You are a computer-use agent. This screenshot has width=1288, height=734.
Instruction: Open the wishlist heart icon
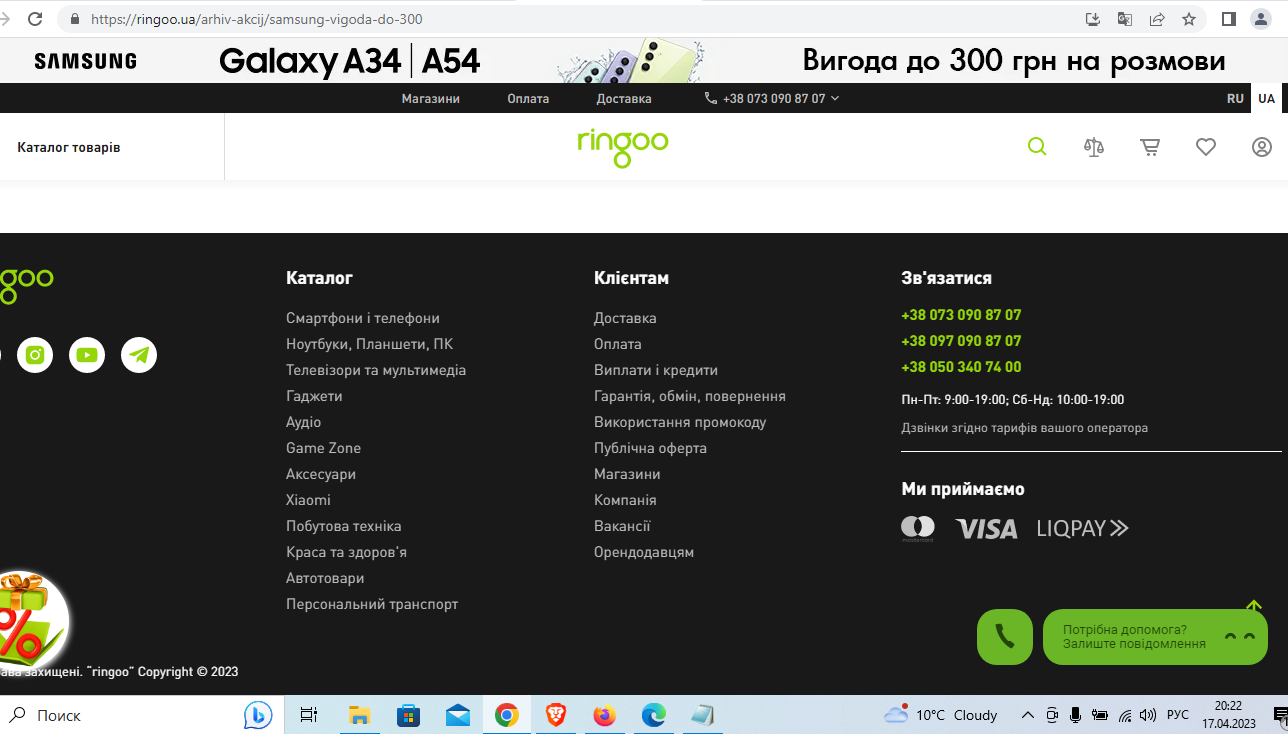(x=1206, y=147)
